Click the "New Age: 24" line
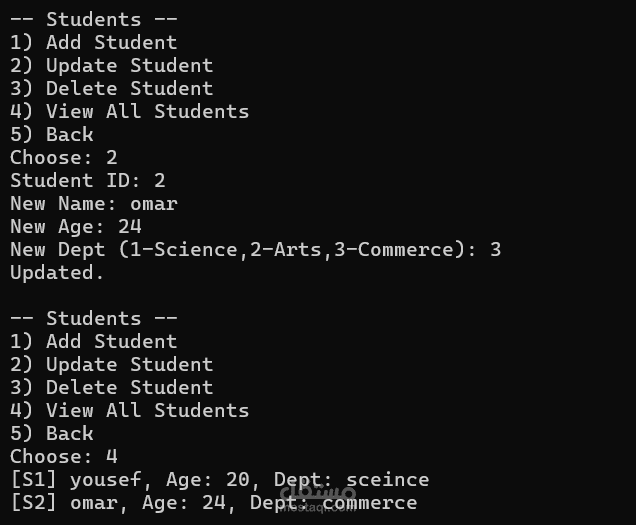 tap(76, 226)
